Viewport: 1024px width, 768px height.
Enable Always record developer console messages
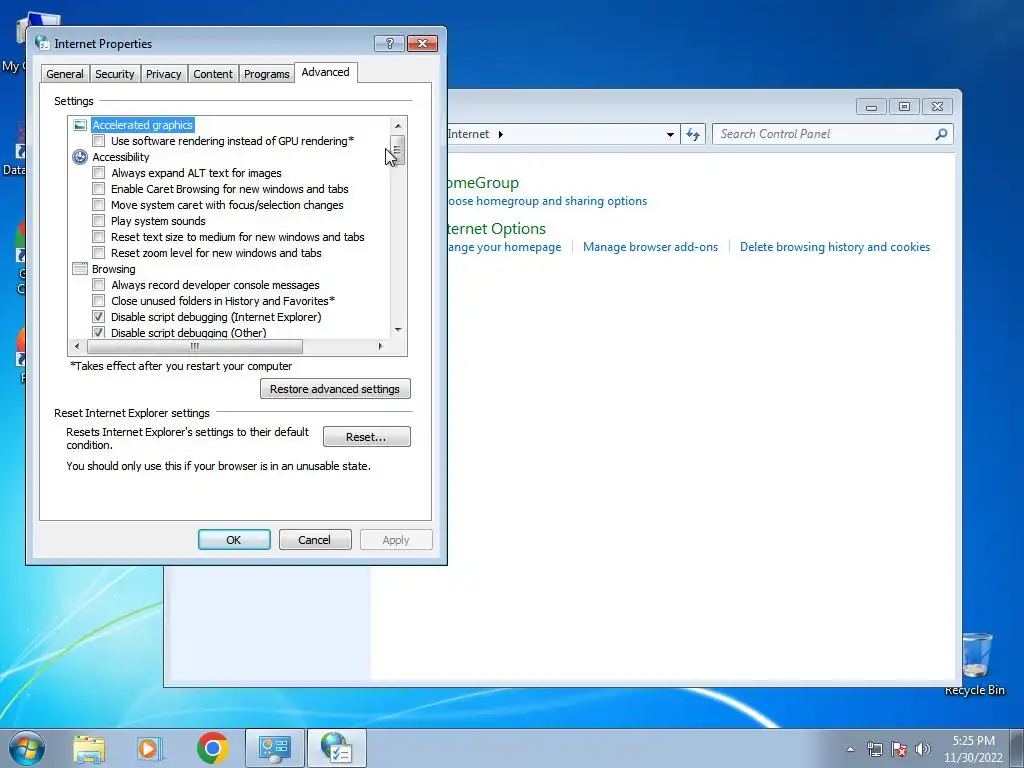99,285
